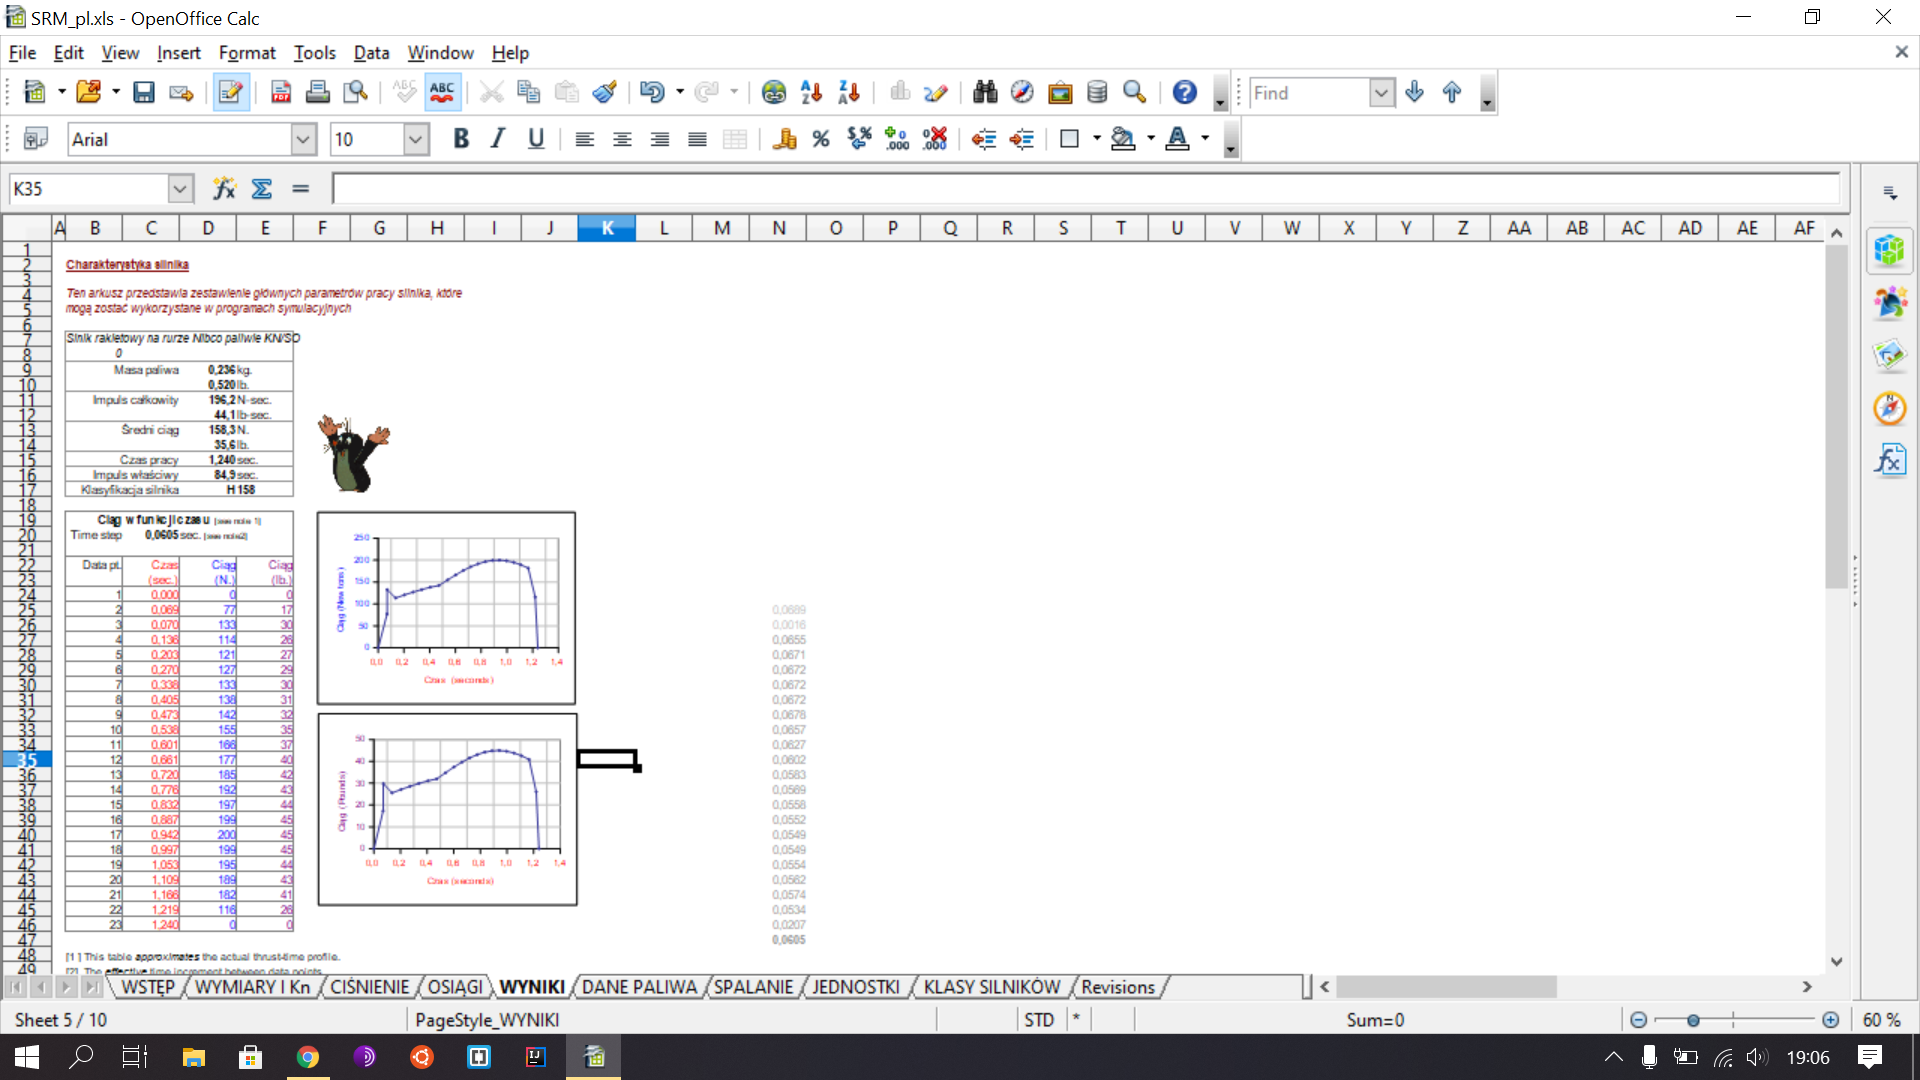Screen dimensions: 1920x1080
Task: Click the STD selection mode field
Action: point(1039,1020)
